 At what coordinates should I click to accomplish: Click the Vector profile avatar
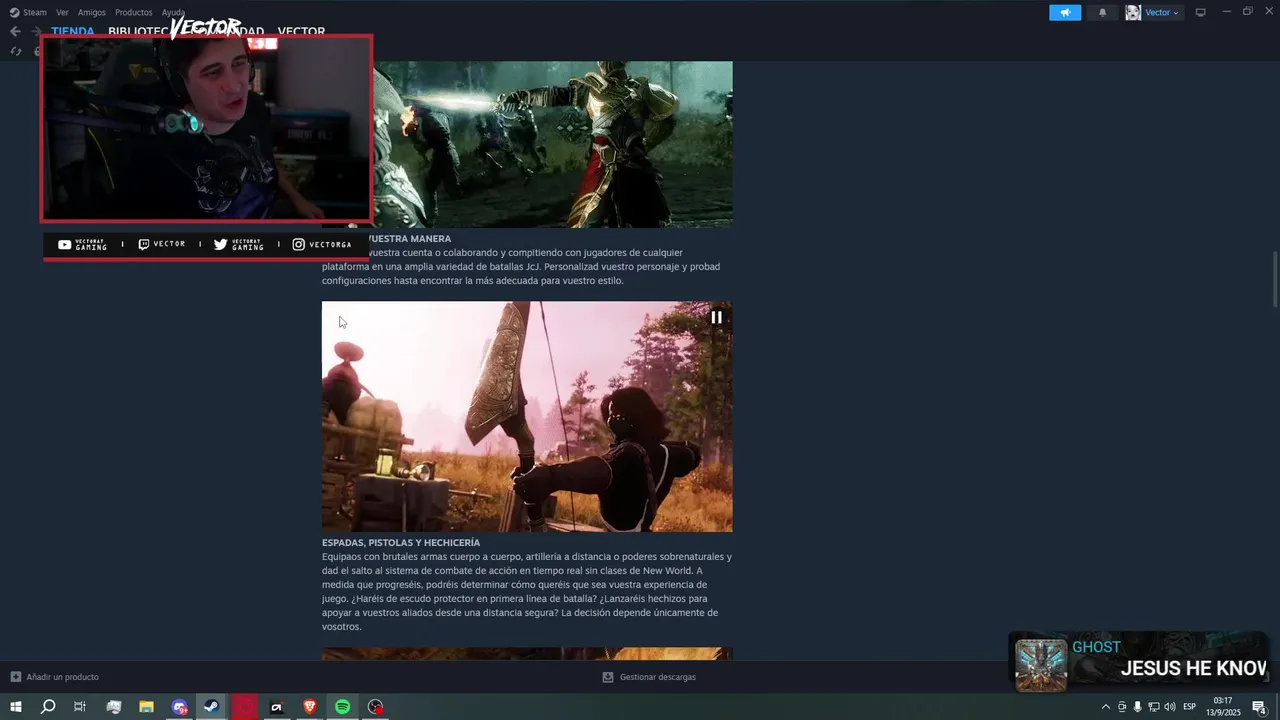[x=1133, y=12]
